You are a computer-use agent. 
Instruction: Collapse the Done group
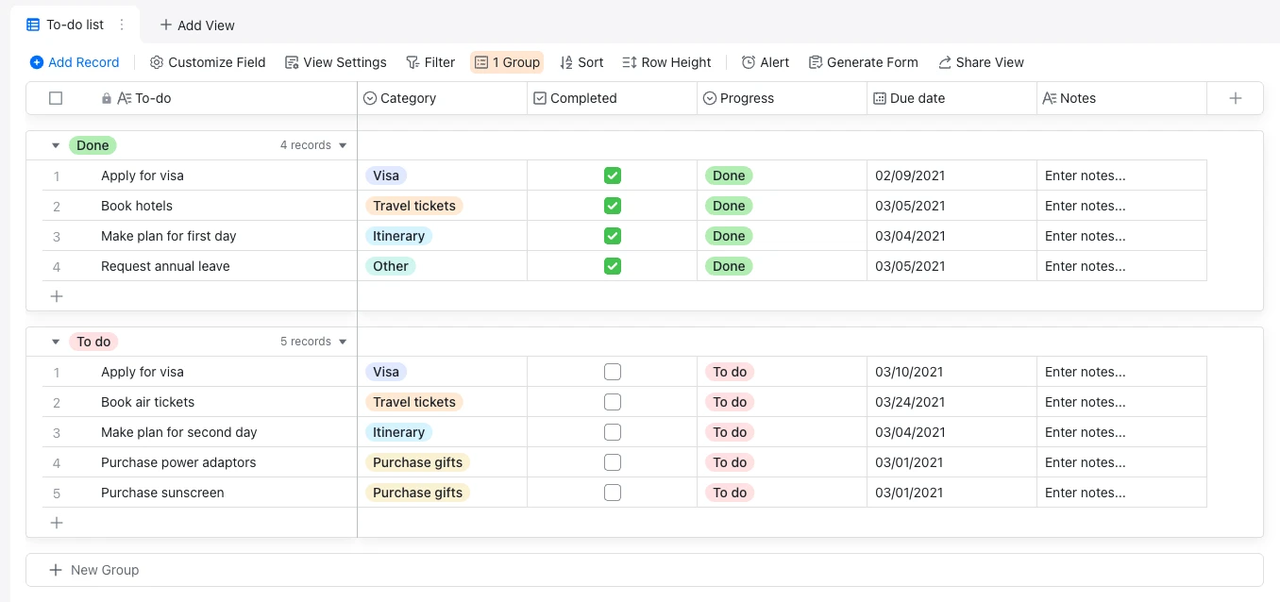pyautogui.click(x=55, y=145)
